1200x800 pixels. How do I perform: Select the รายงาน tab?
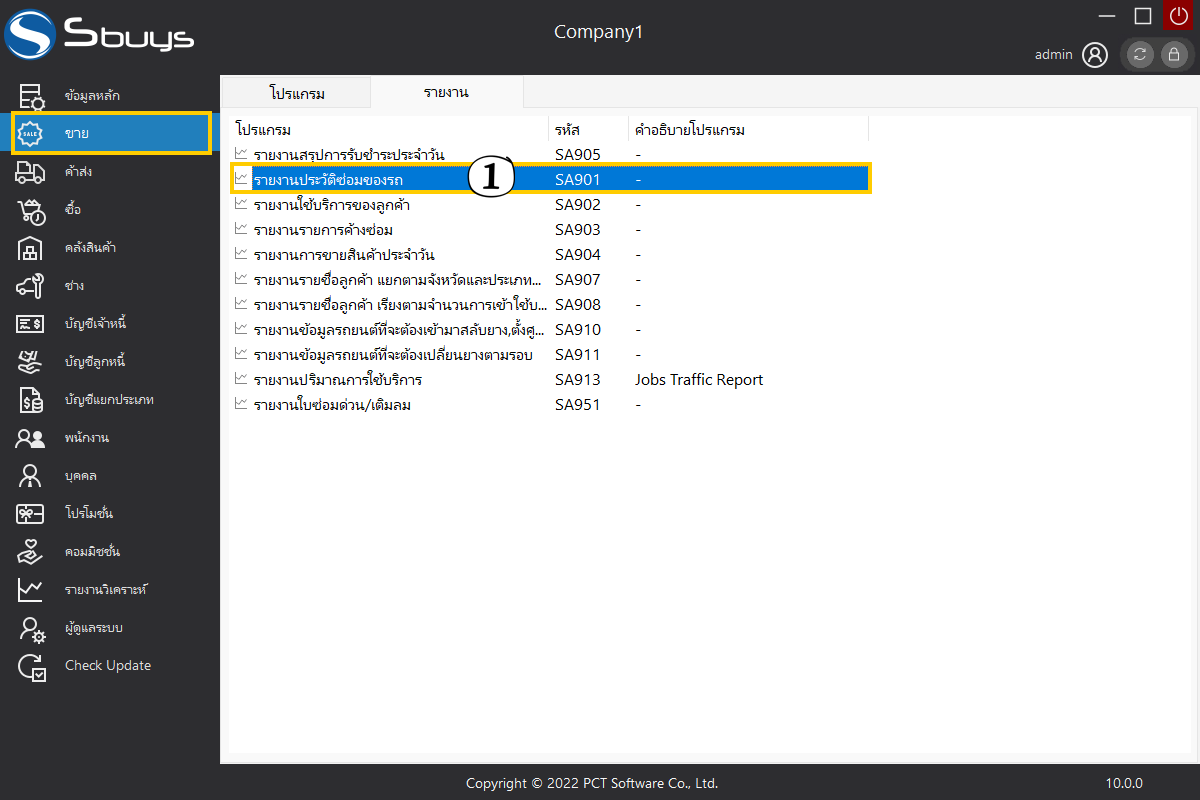[446, 92]
